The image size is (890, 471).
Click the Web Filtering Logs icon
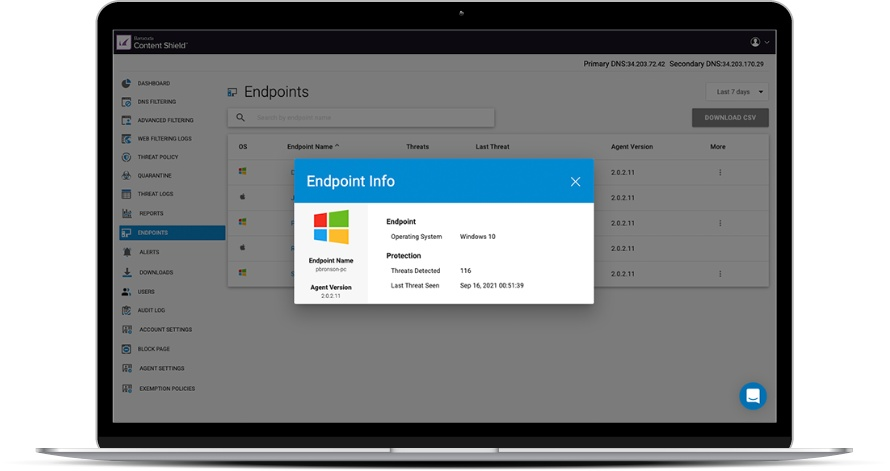126,138
